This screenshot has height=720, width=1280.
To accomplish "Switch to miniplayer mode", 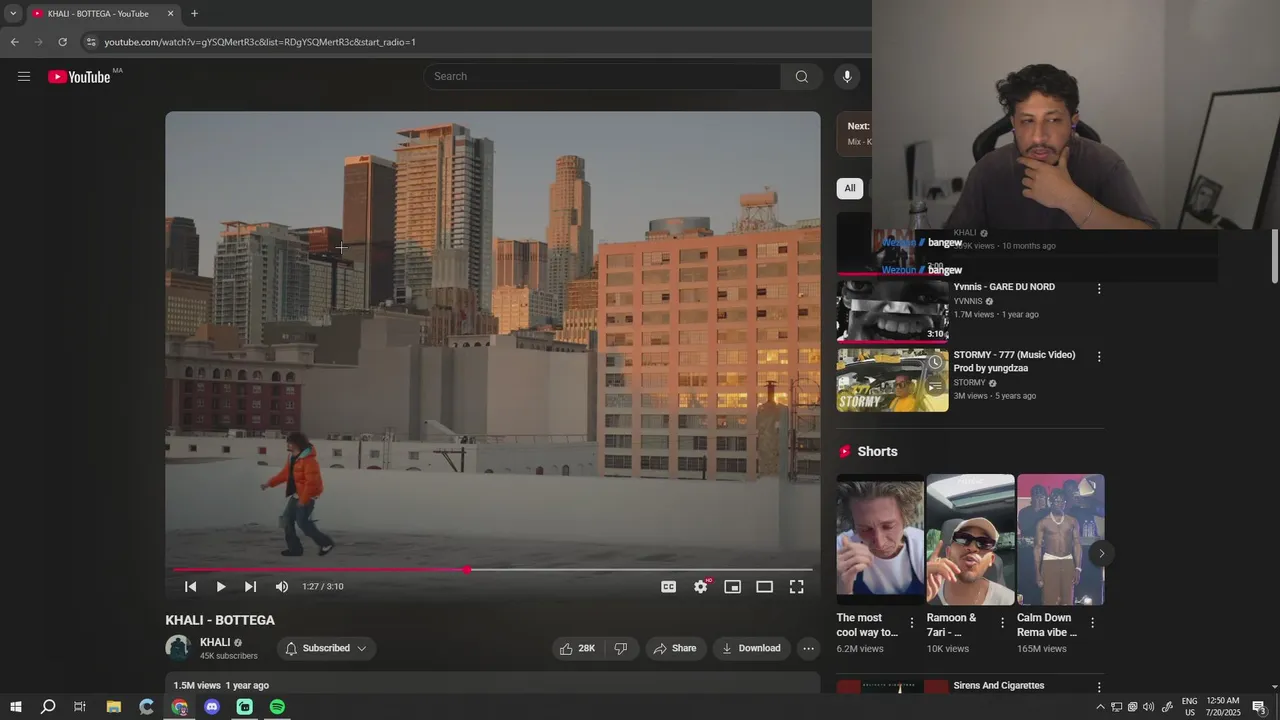I will [733, 587].
